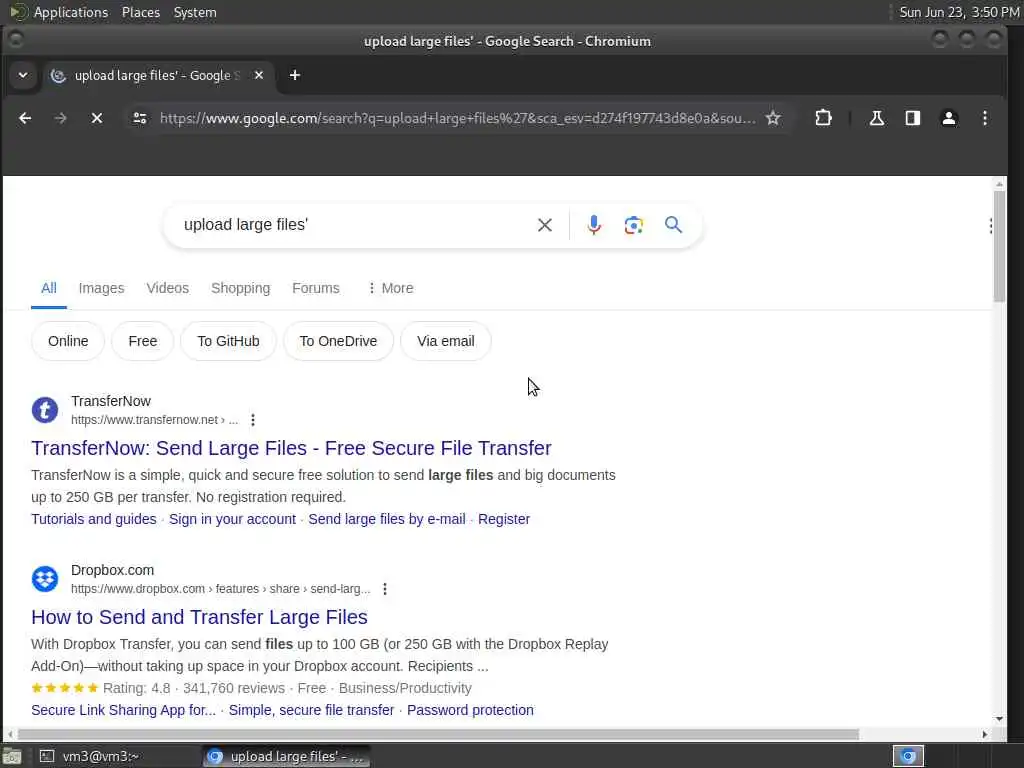Open site information icon in address bar
The height and width of the screenshot is (768, 1024).
coord(140,118)
